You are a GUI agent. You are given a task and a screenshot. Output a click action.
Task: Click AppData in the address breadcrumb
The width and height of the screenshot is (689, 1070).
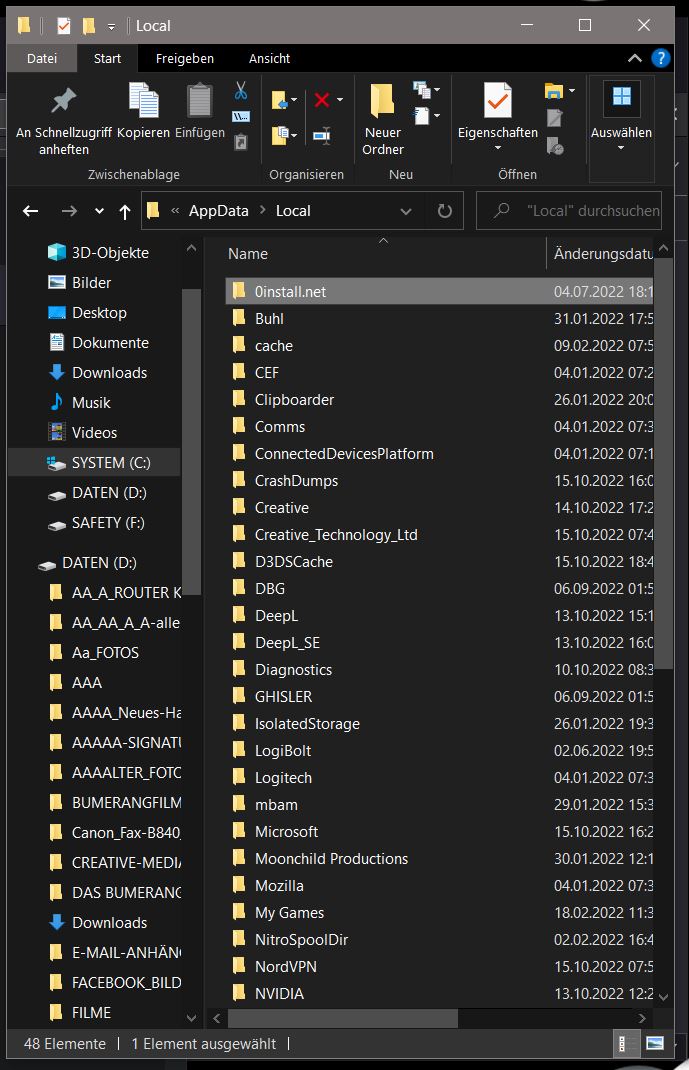(x=219, y=211)
